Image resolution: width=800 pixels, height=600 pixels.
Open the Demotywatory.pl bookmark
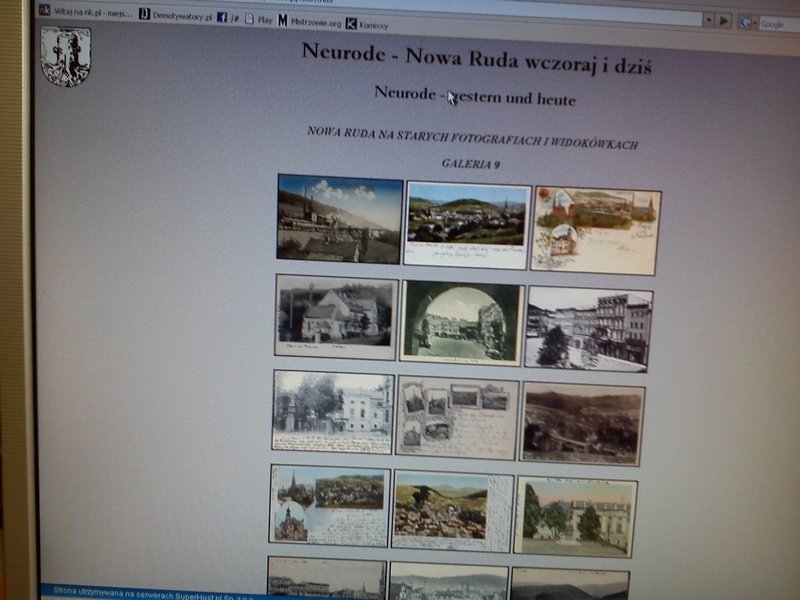pos(176,15)
